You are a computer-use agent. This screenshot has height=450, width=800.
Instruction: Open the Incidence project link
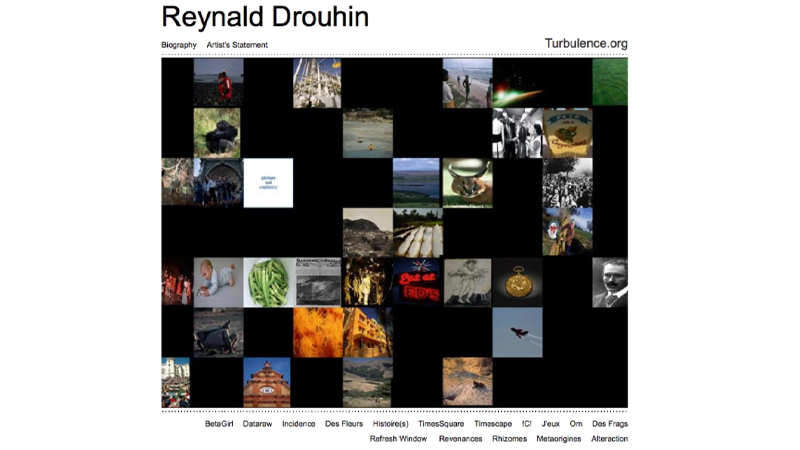click(x=298, y=423)
